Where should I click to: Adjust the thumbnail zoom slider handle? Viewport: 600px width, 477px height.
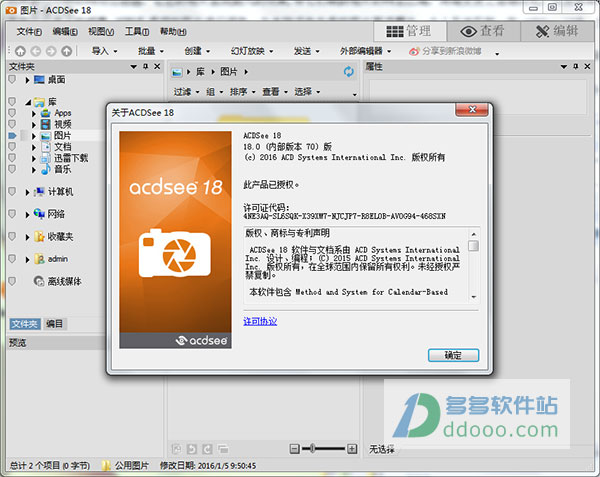click(313, 448)
